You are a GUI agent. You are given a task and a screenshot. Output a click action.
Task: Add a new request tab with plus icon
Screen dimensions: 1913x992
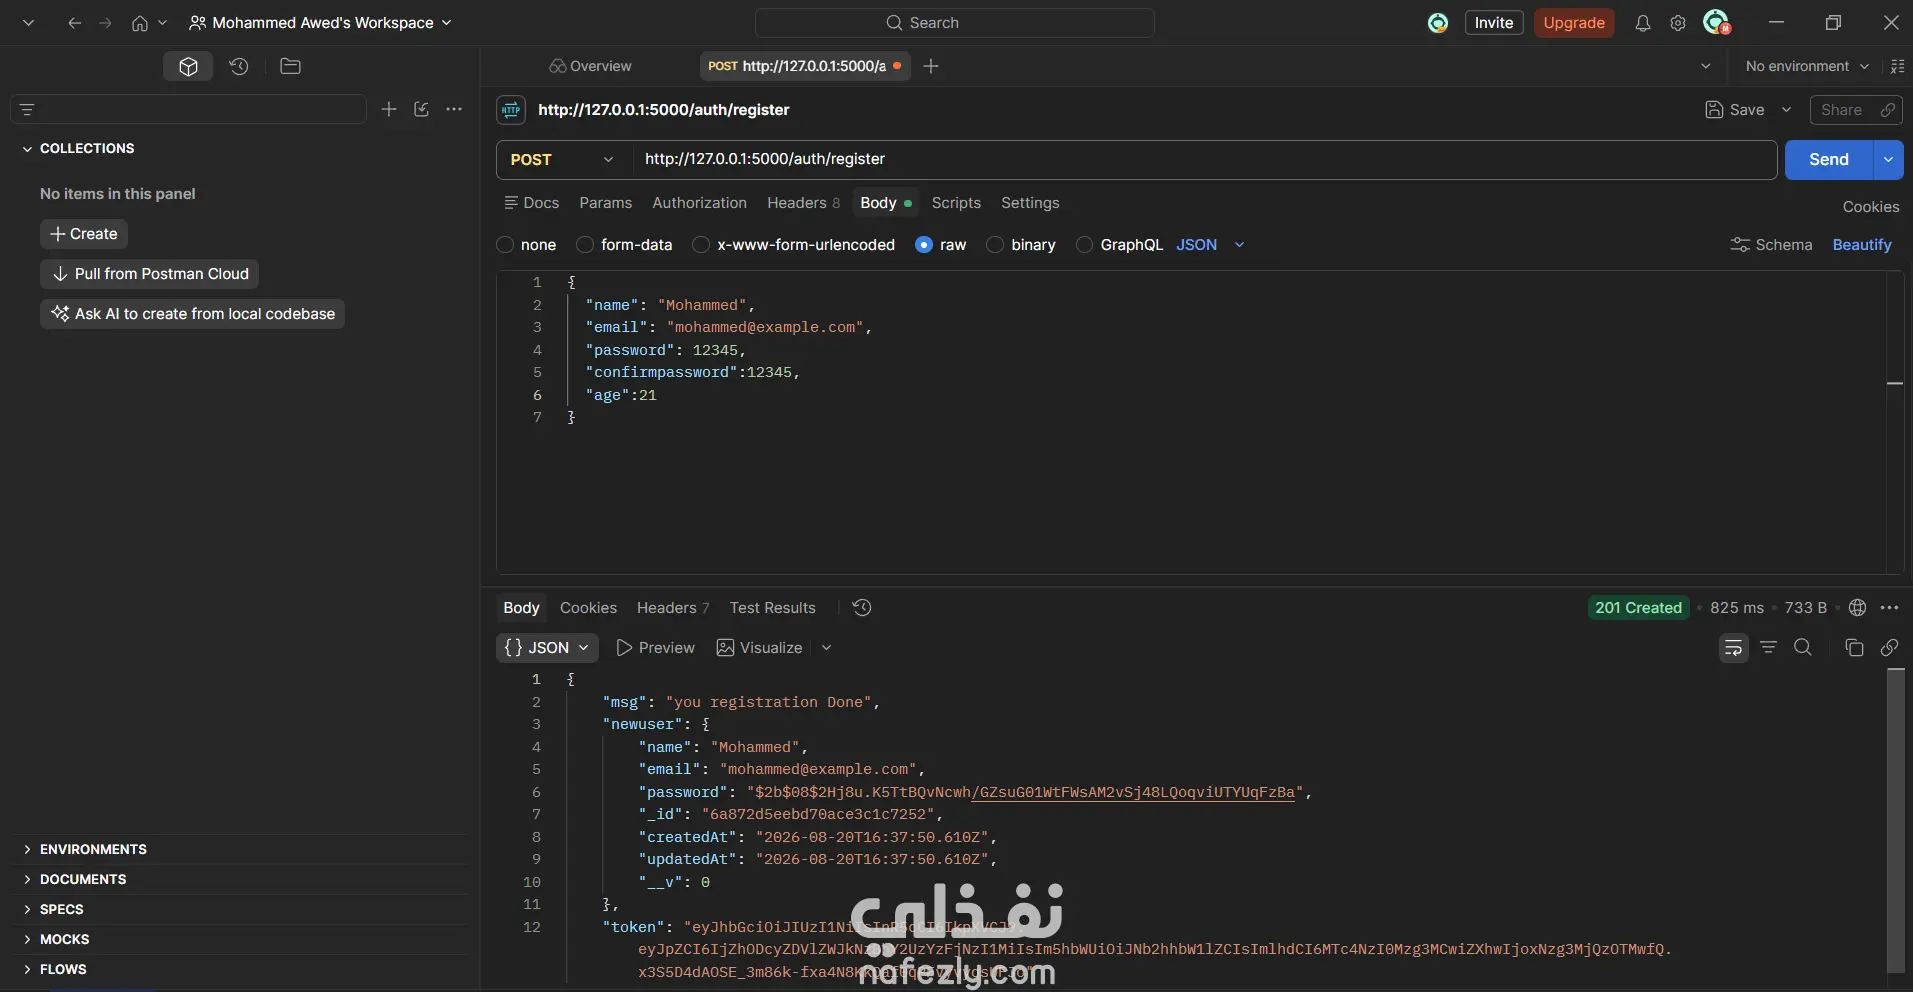pos(931,66)
